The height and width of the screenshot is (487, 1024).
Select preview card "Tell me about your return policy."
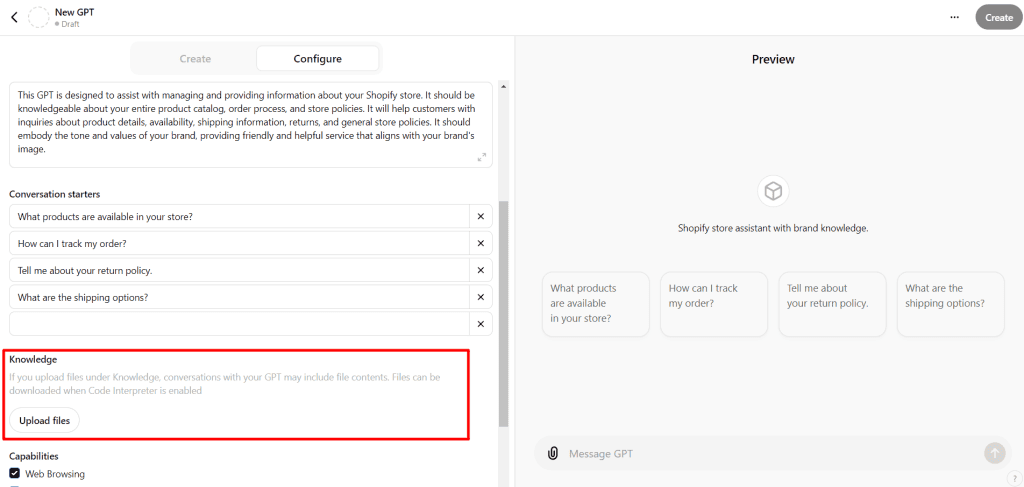[833, 304]
